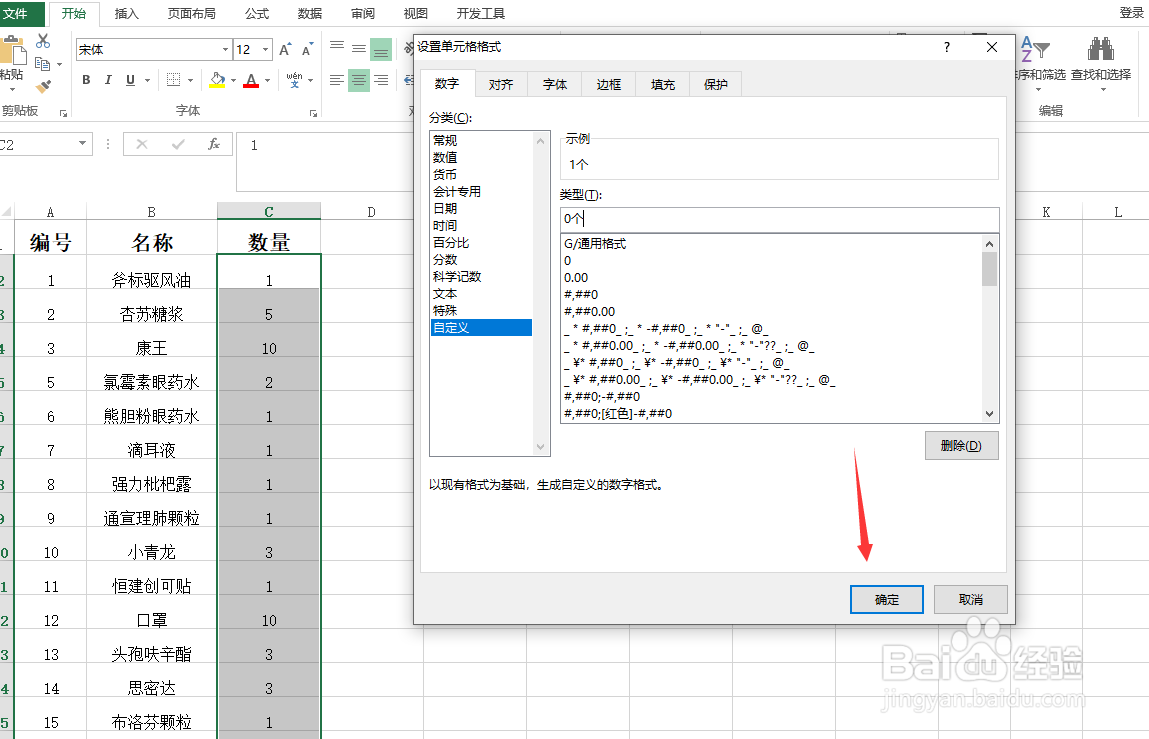The height and width of the screenshot is (739, 1149).
Task: Open the 文件 File menu
Action: pyautogui.click(x=15, y=13)
